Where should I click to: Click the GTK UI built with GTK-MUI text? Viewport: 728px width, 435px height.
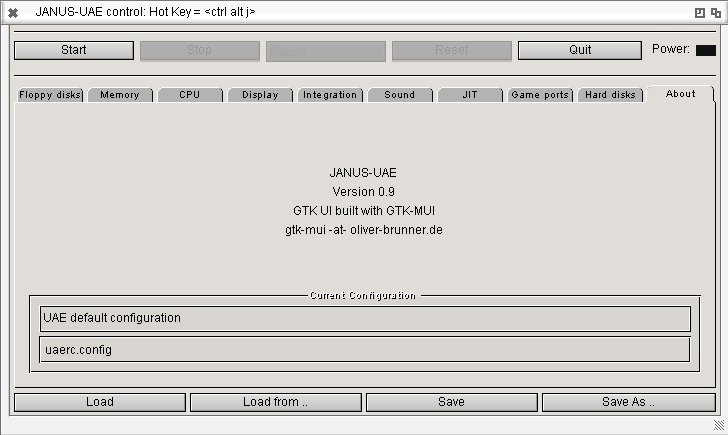click(x=364, y=211)
